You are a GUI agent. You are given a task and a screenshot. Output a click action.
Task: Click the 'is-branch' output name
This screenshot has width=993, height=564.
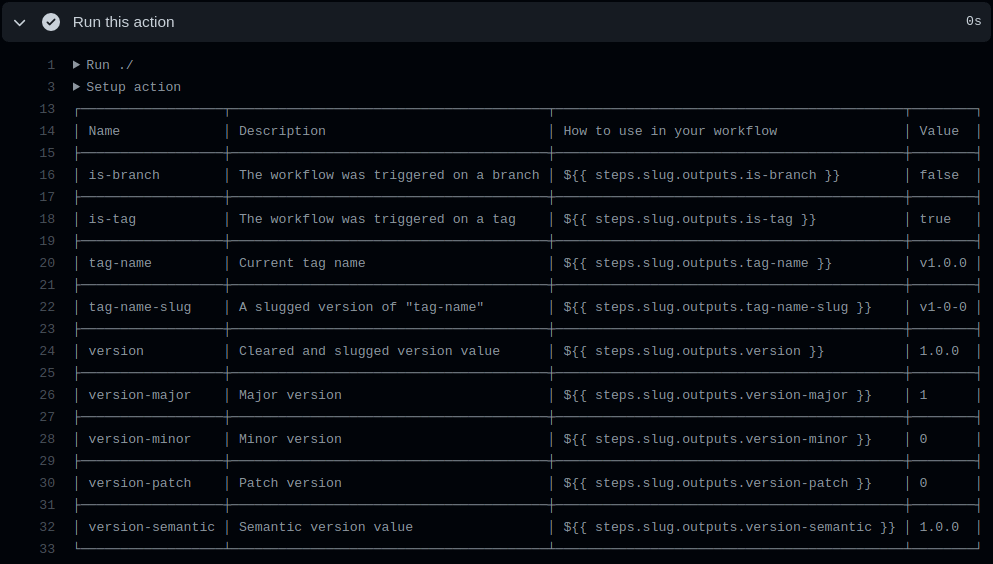click(124, 175)
